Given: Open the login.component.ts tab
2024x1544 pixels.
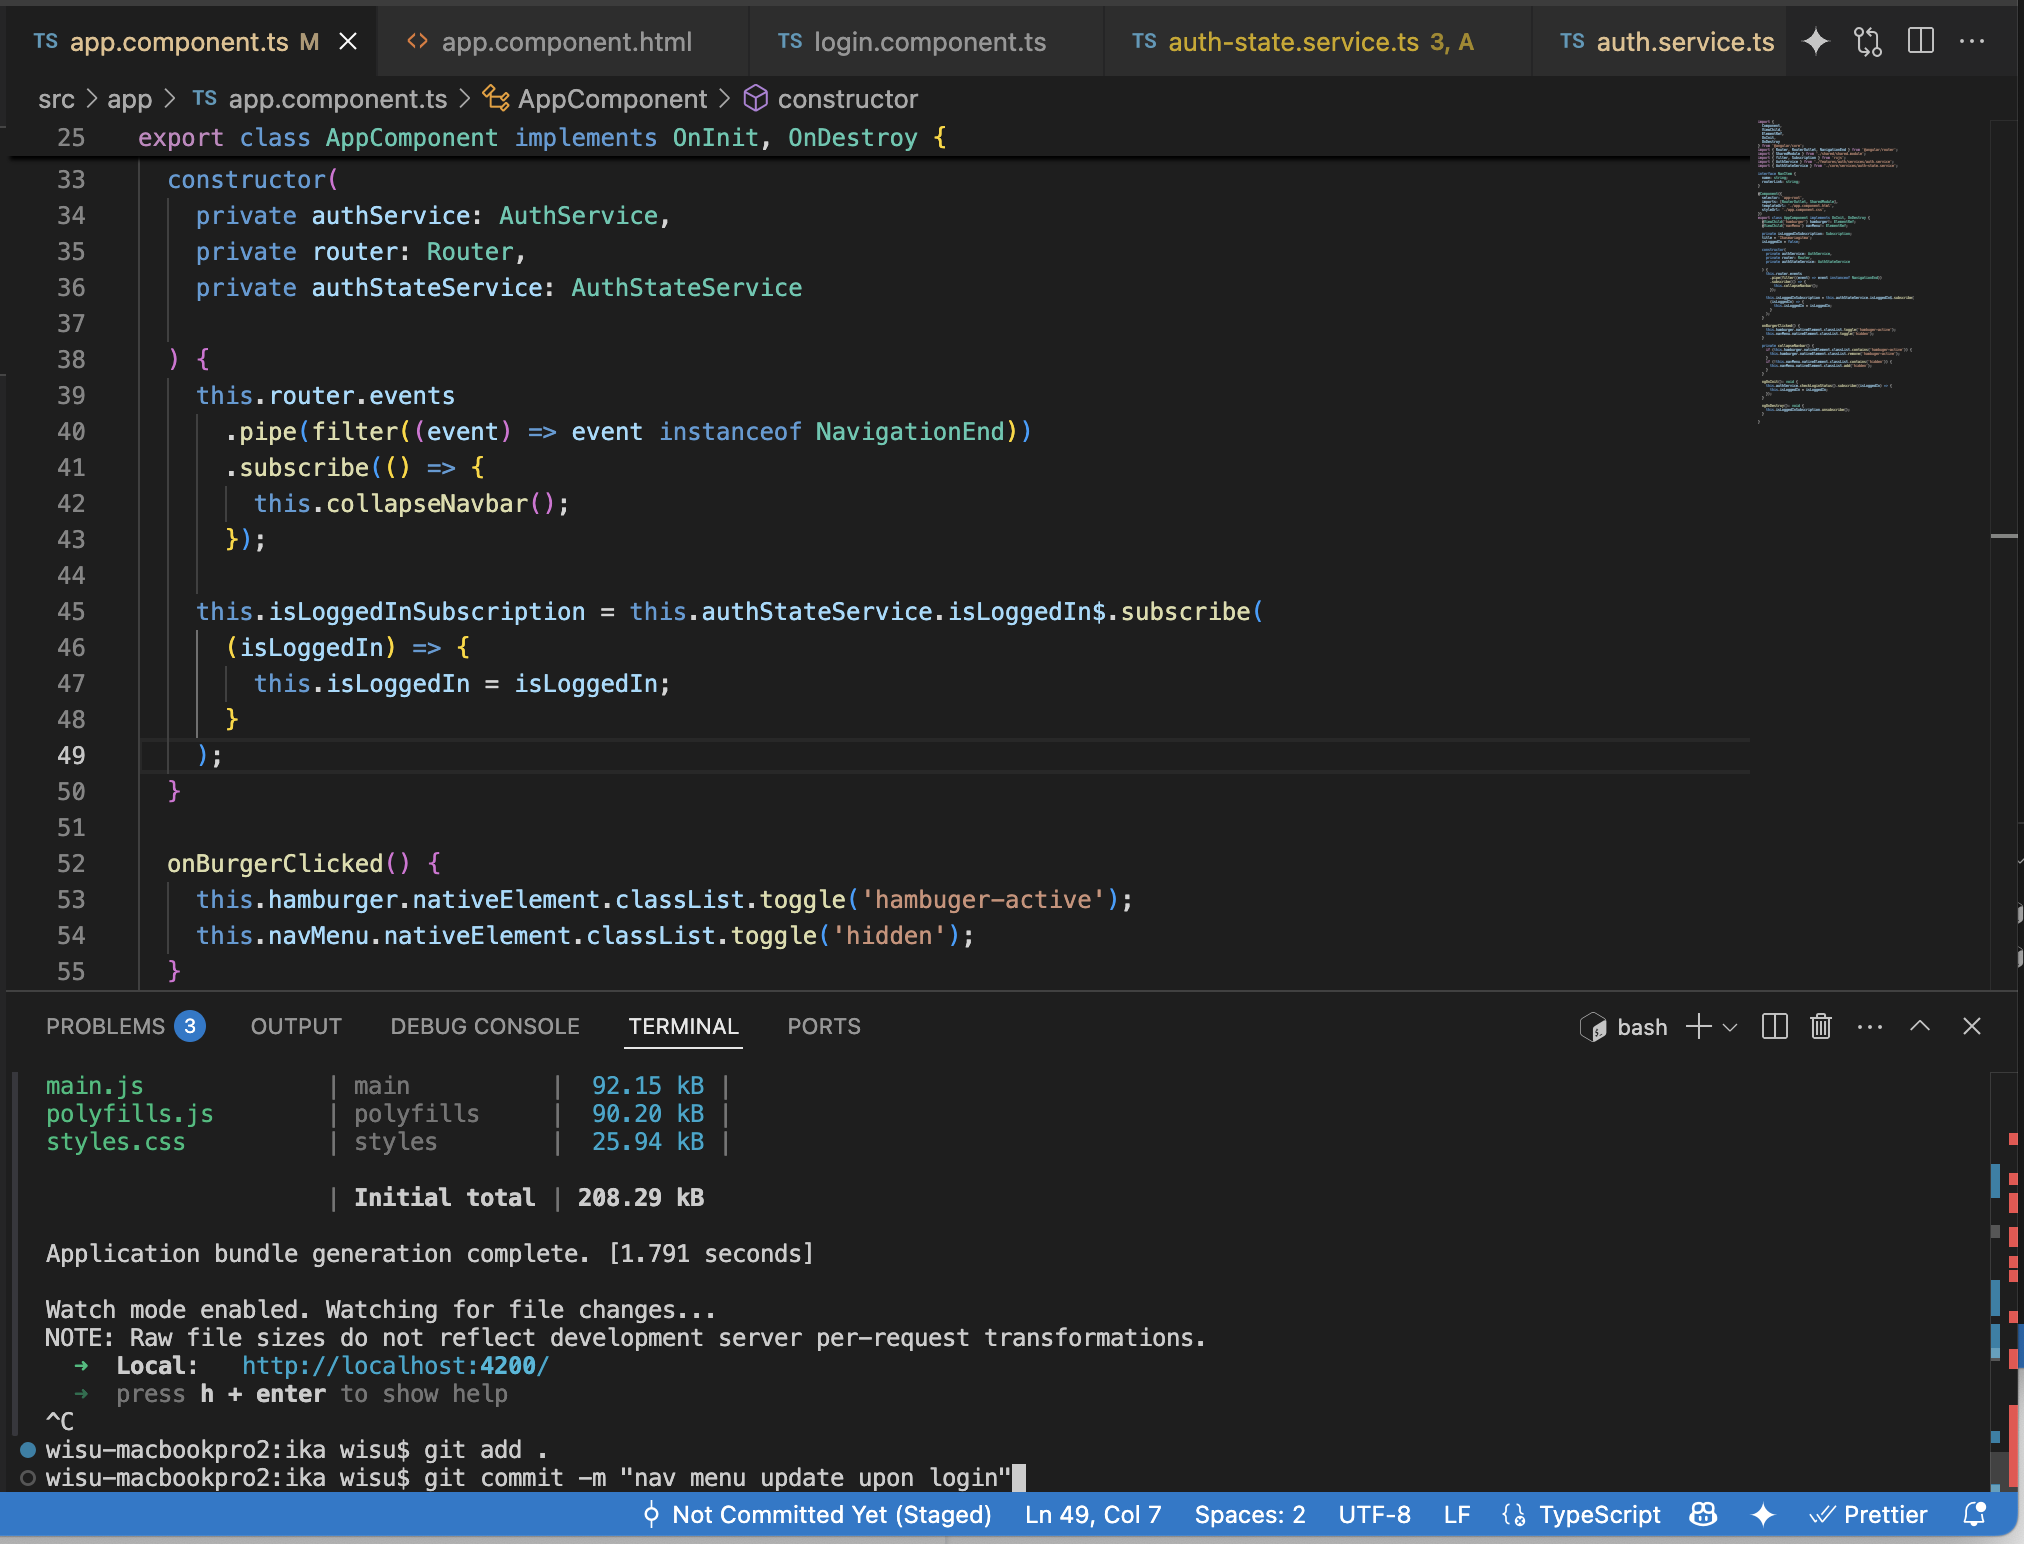Looking at the screenshot, I should tap(930, 41).
